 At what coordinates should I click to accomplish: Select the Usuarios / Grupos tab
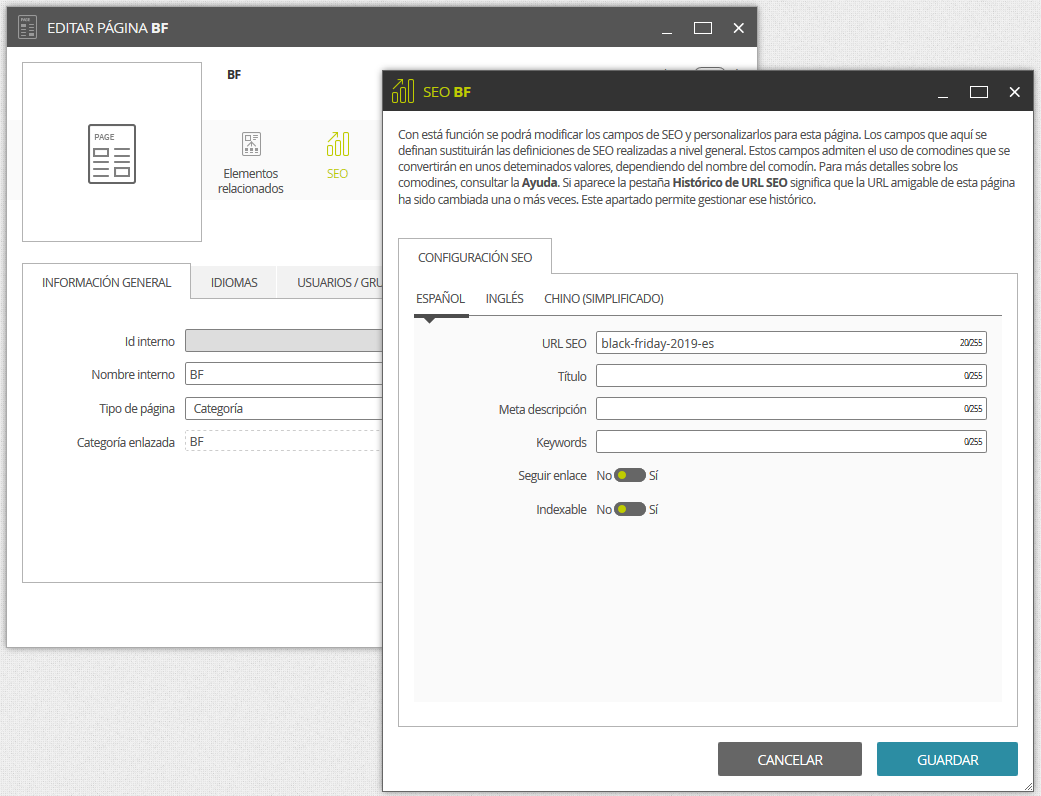[x=330, y=282]
